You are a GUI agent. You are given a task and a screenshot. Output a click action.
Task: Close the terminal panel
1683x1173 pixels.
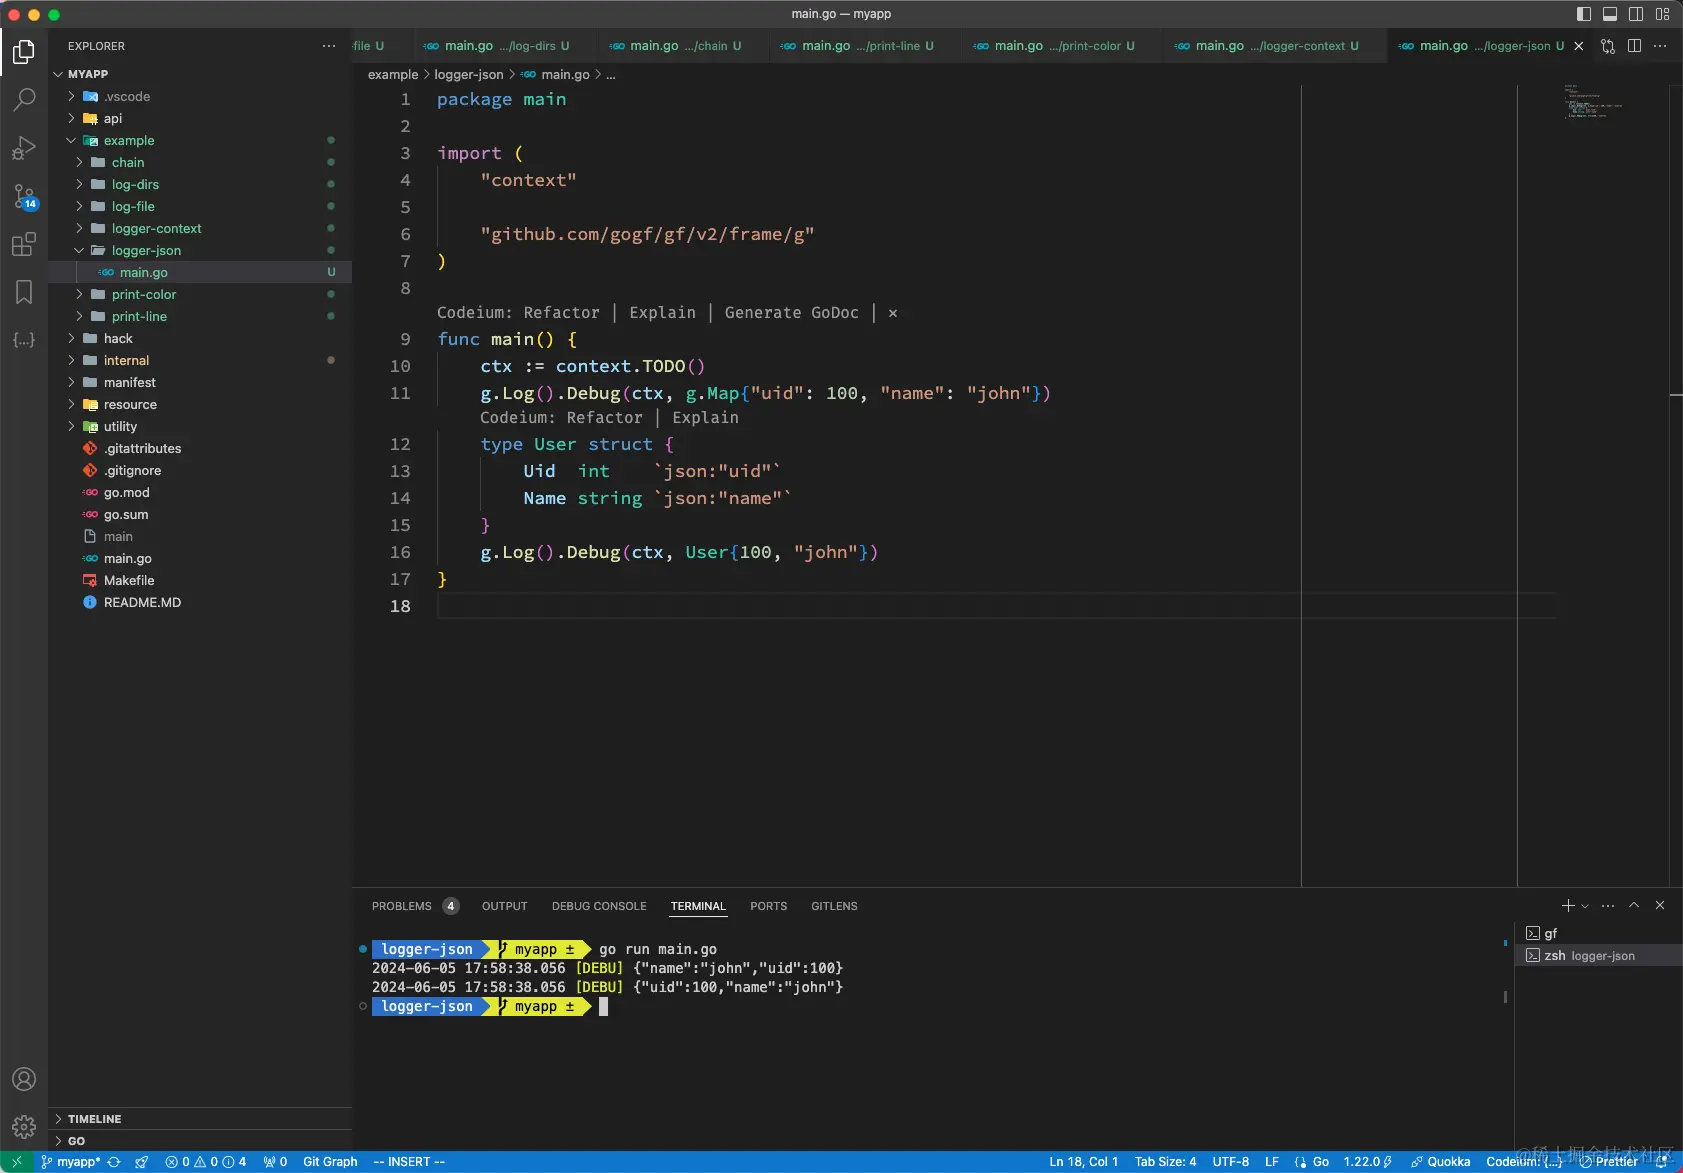tap(1660, 906)
